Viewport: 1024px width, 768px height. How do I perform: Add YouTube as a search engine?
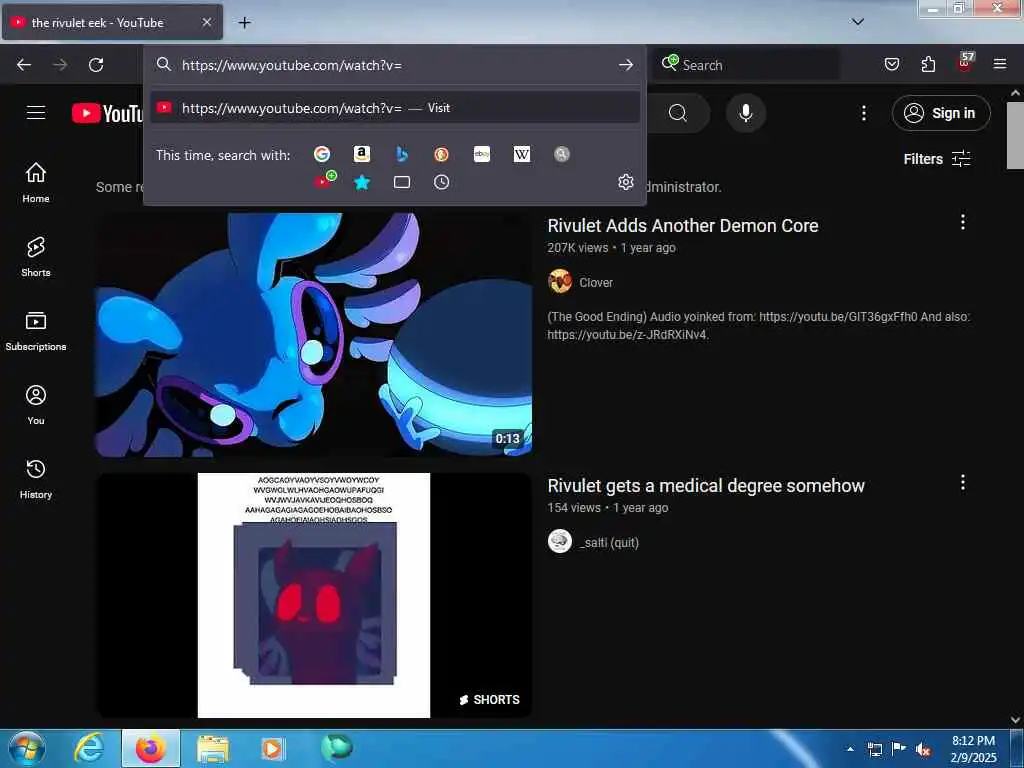coord(325,181)
